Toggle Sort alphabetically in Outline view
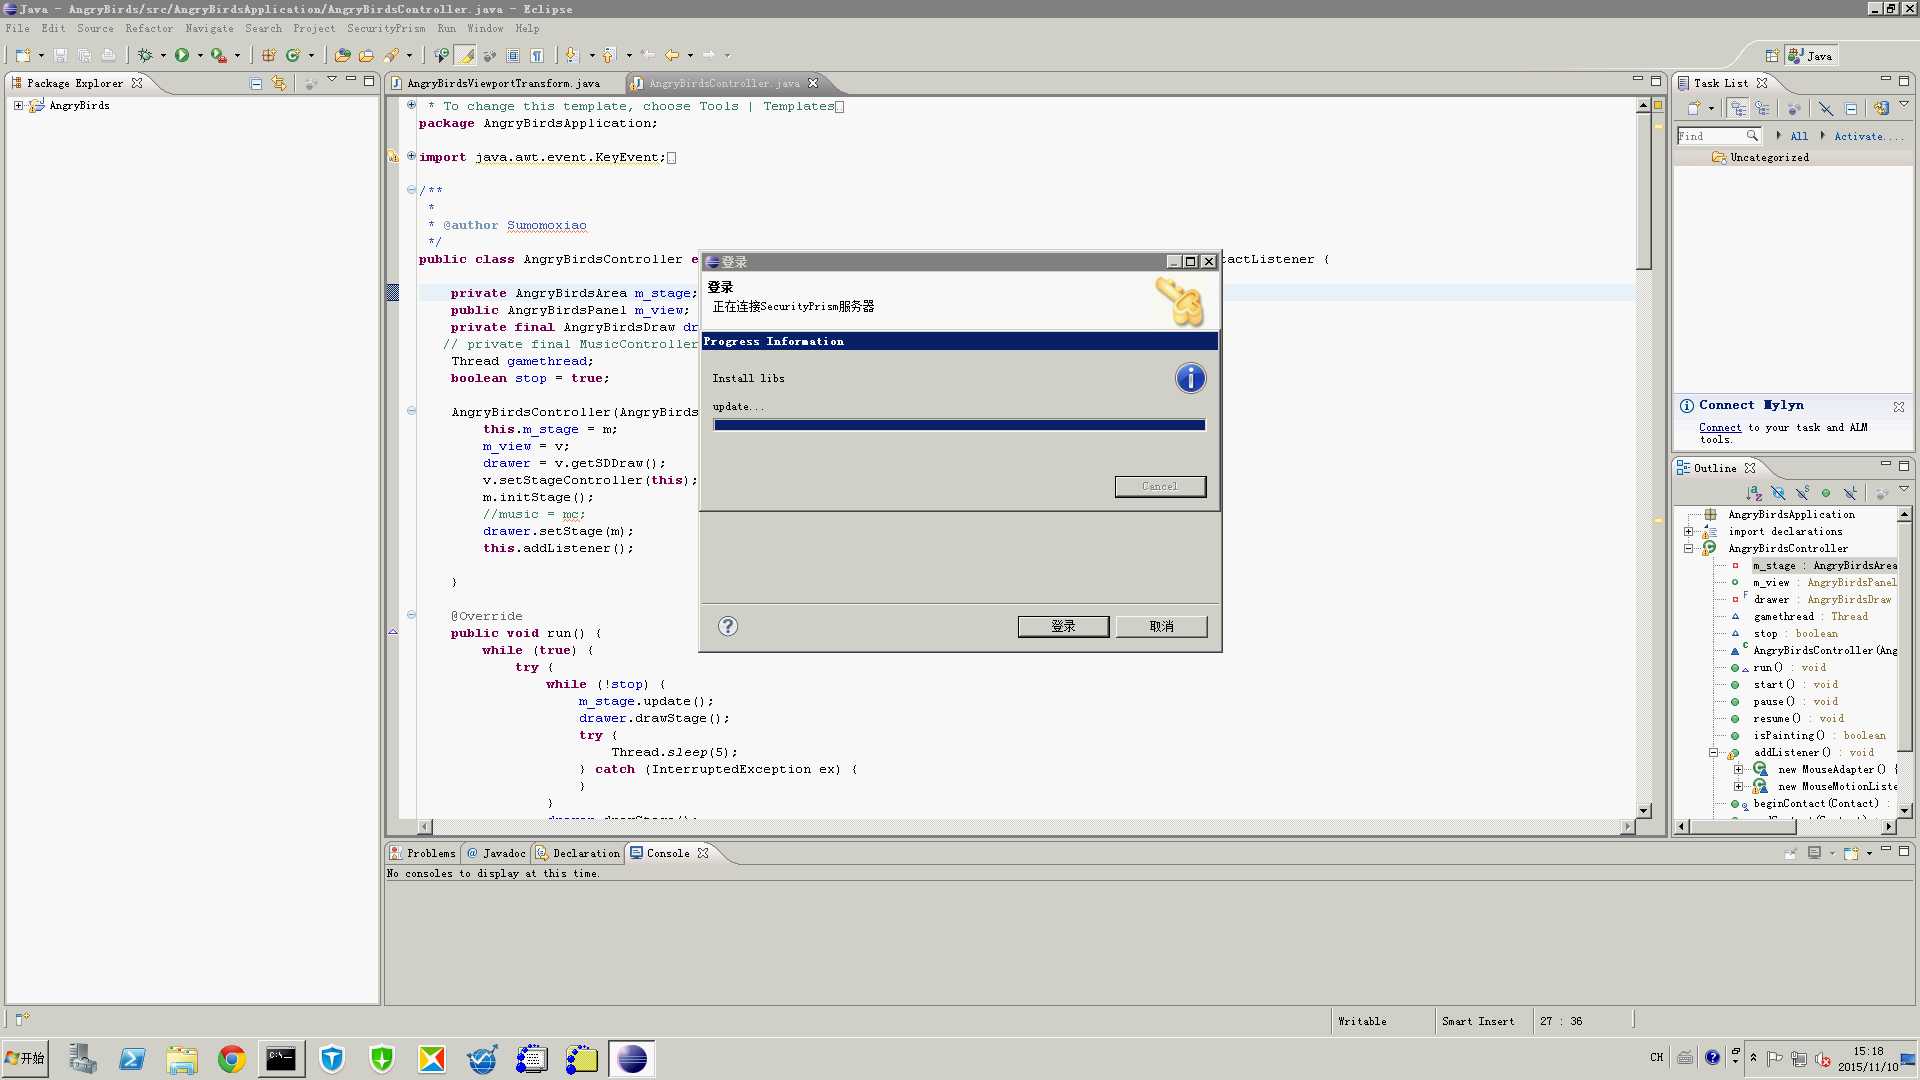The height and width of the screenshot is (1080, 1920). [1754, 493]
